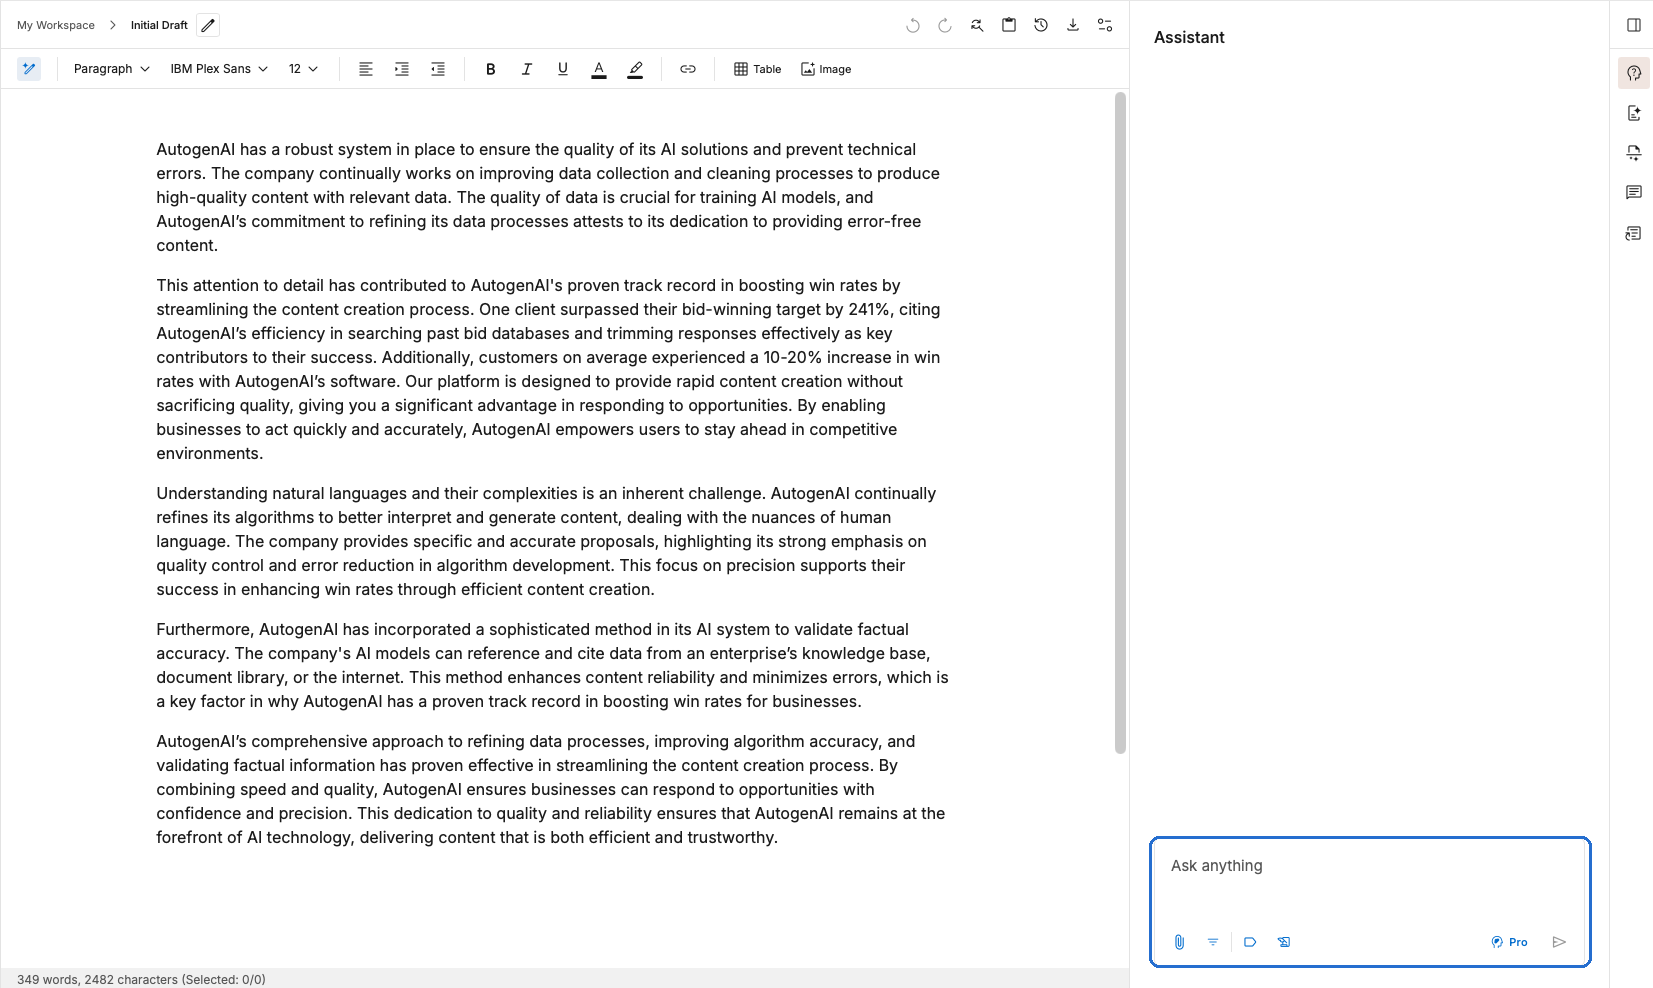Click the icon right of the tag icon
This screenshot has width=1653, height=988.
(1284, 942)
